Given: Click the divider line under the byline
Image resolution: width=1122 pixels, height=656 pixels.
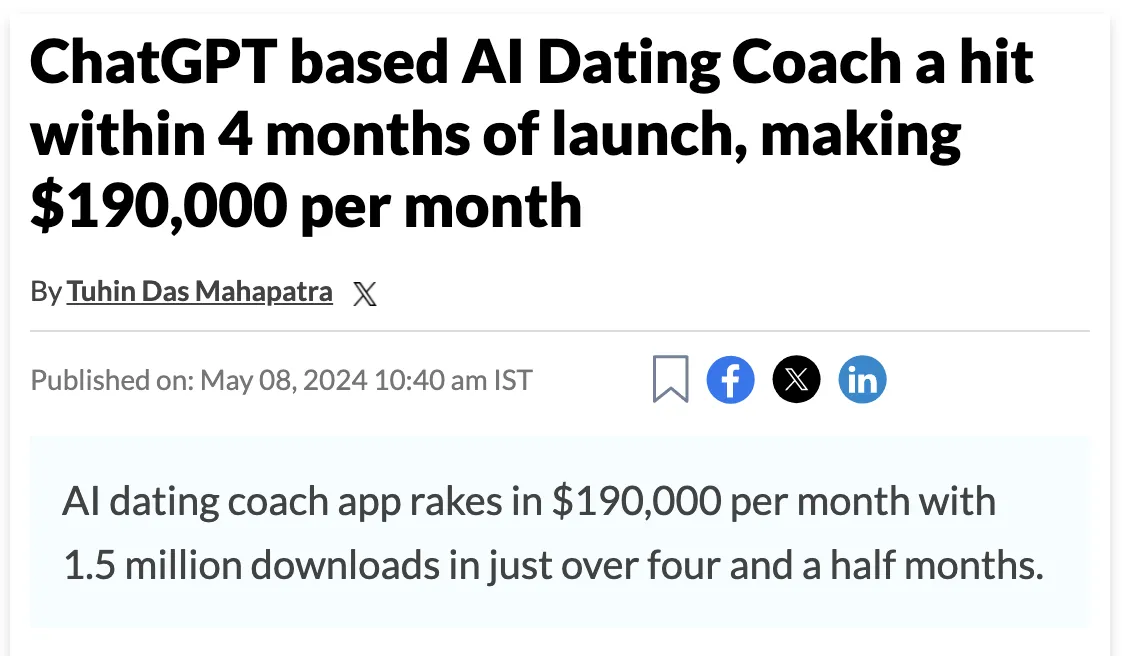Looking at the screenshot, I should click(560, 331).
